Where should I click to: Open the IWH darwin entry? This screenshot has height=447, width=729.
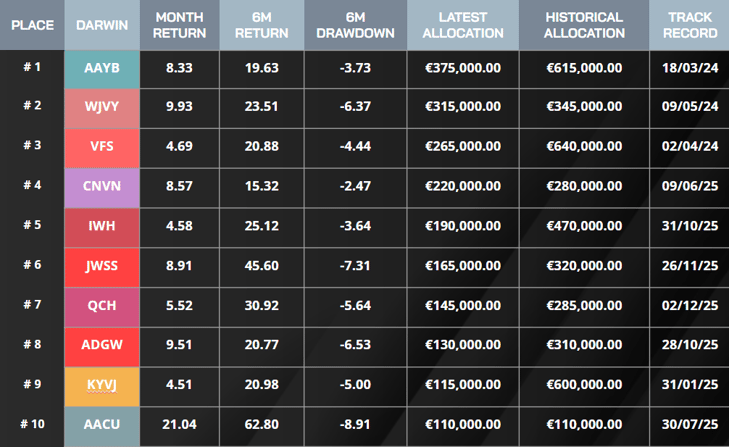point(102,228)
